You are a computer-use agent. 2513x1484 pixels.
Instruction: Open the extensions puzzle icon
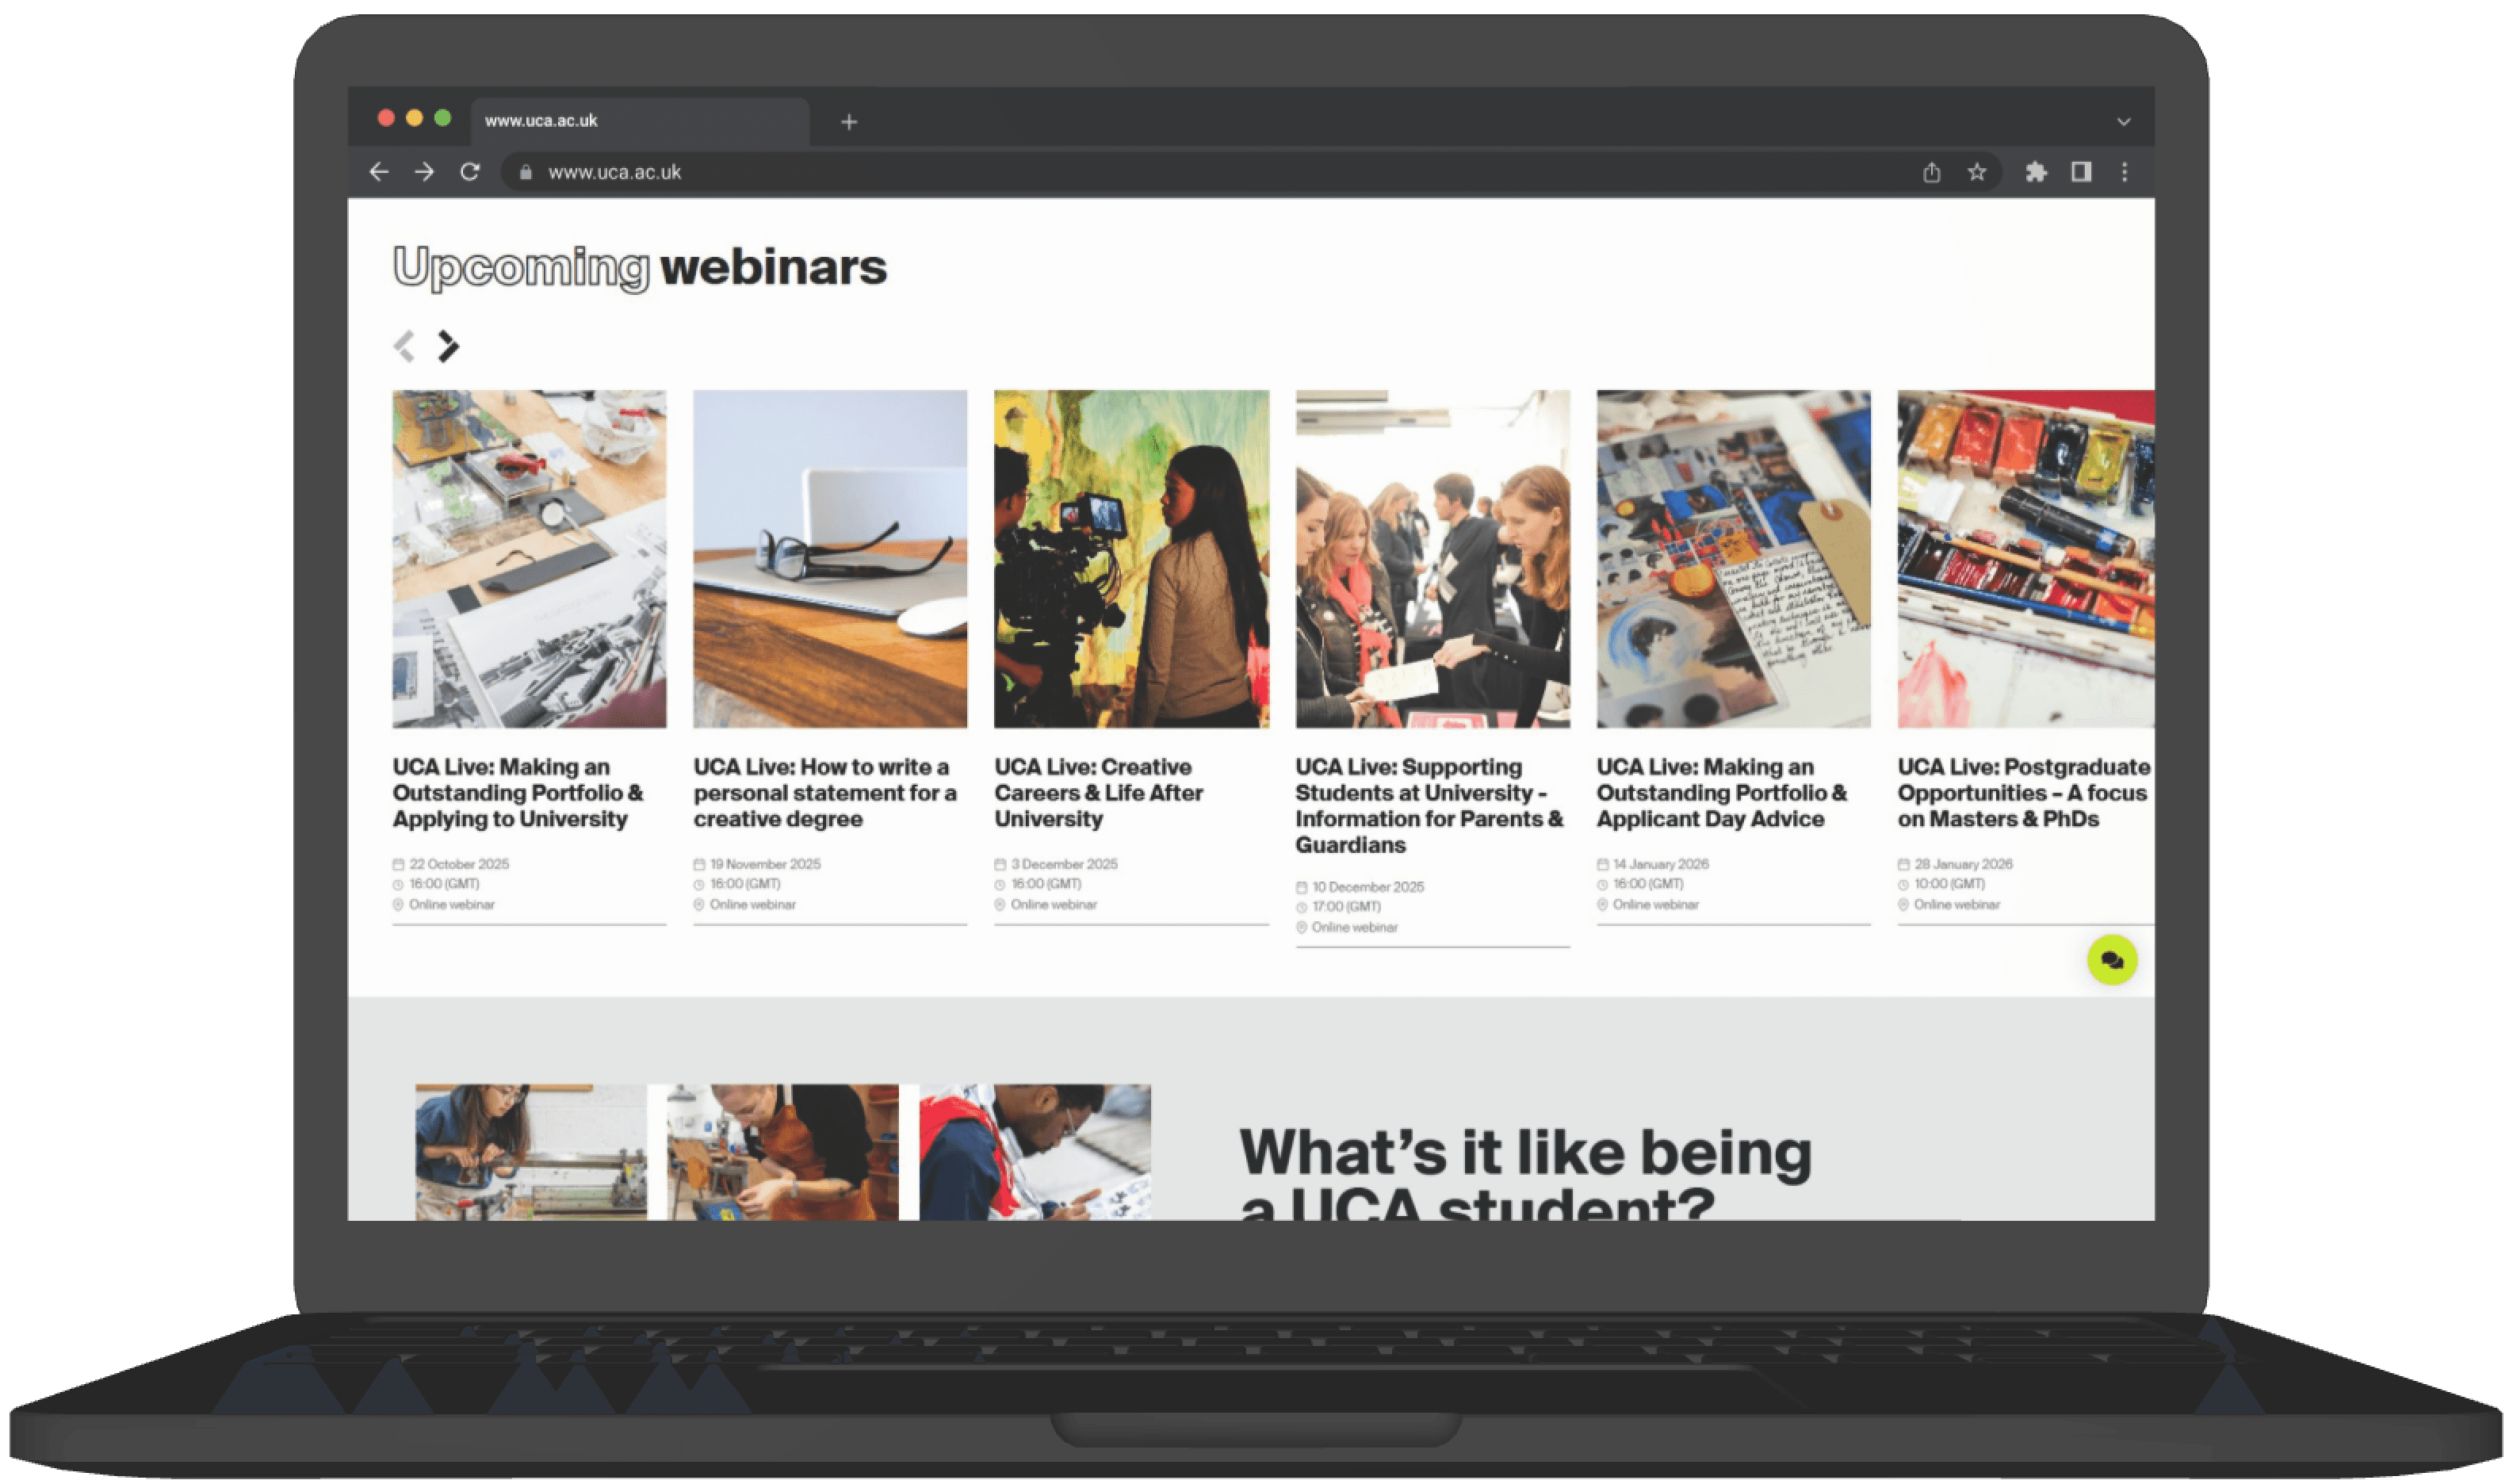tap(2036, 172)
